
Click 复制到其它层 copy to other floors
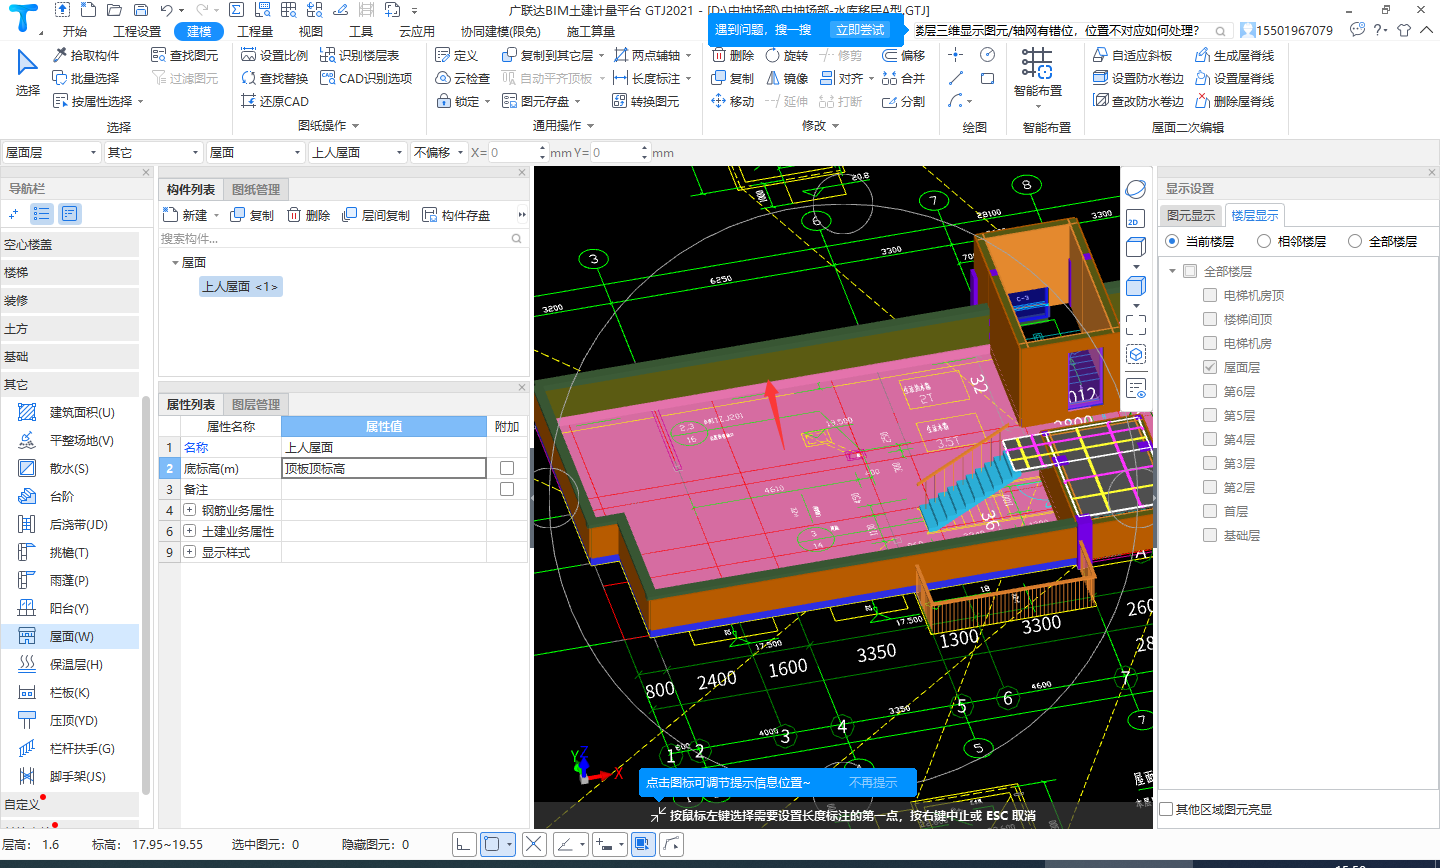pos(547,55)
